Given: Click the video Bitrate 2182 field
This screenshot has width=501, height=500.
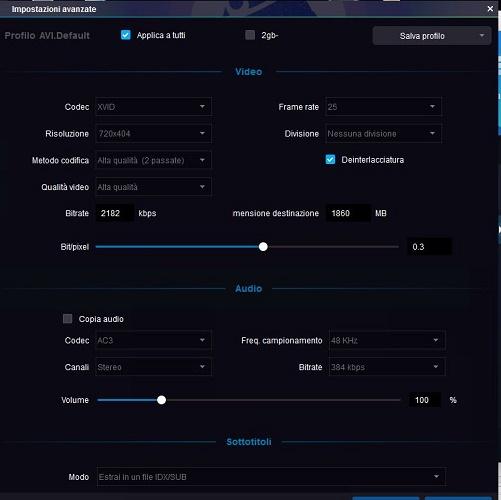Looking at the screenshot, I should click(x=115, y=213).
